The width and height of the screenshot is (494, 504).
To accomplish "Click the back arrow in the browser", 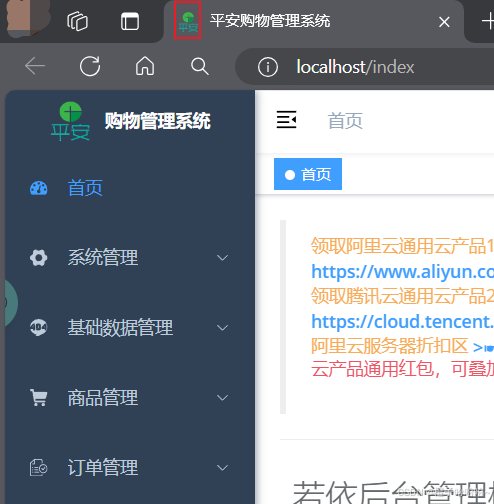I will click(35, 66).
